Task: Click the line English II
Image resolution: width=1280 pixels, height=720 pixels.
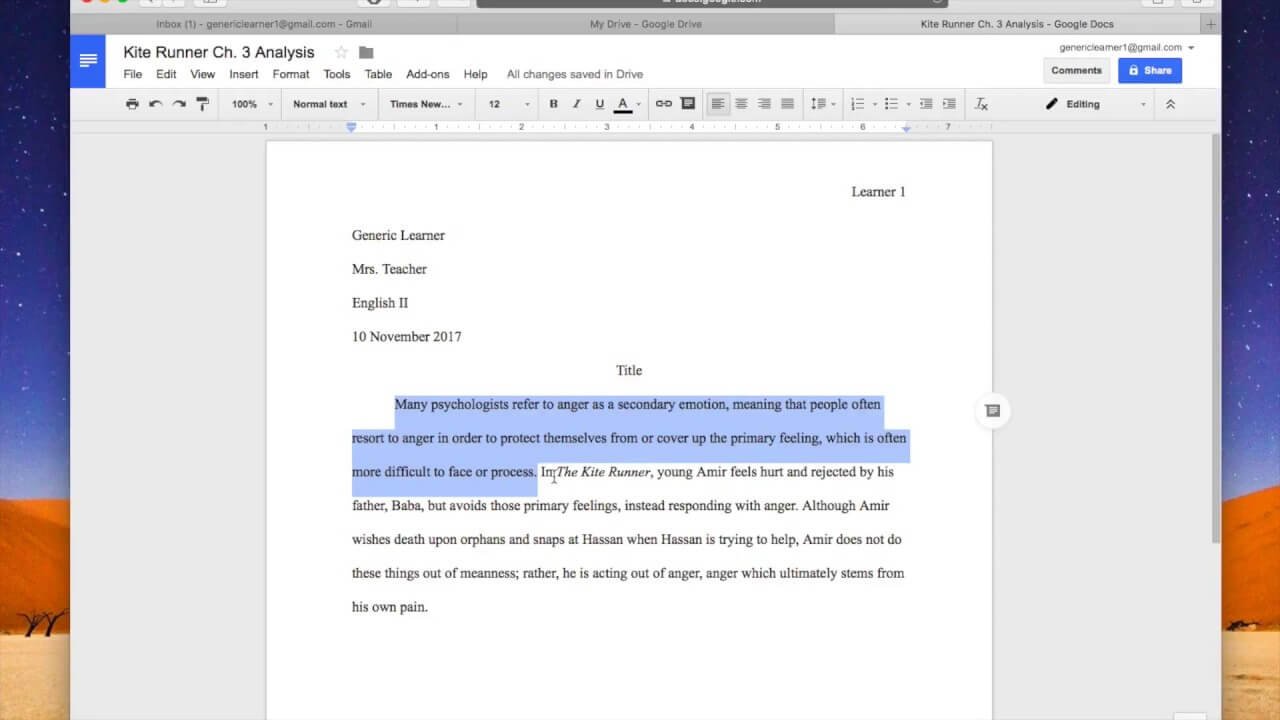Action: [x=380, y=303]
